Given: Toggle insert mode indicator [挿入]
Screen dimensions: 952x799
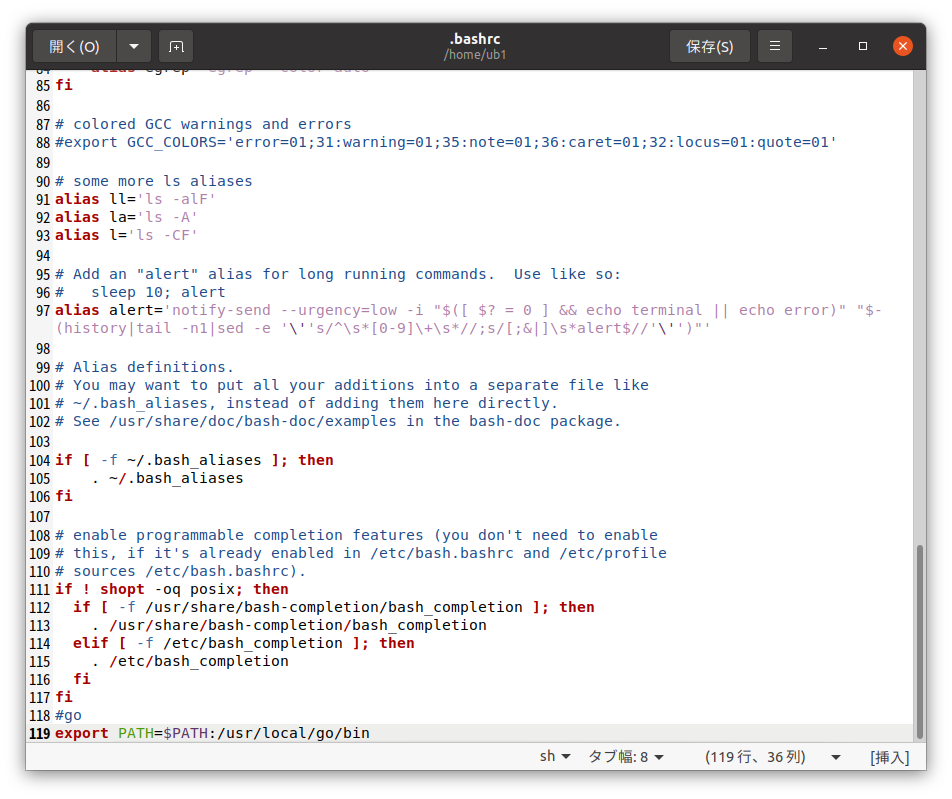Looking at the screenshot, I should [x=889, y=757].
